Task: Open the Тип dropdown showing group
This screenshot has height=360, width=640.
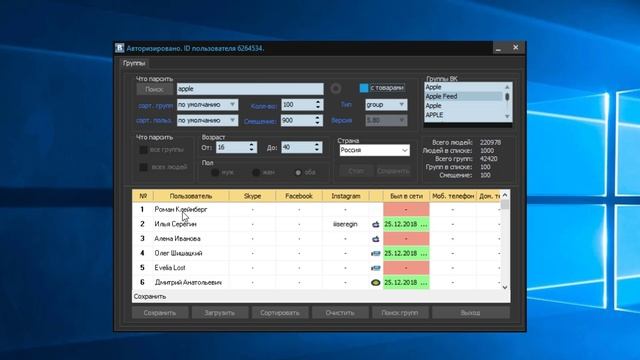Action: (386, 105)
